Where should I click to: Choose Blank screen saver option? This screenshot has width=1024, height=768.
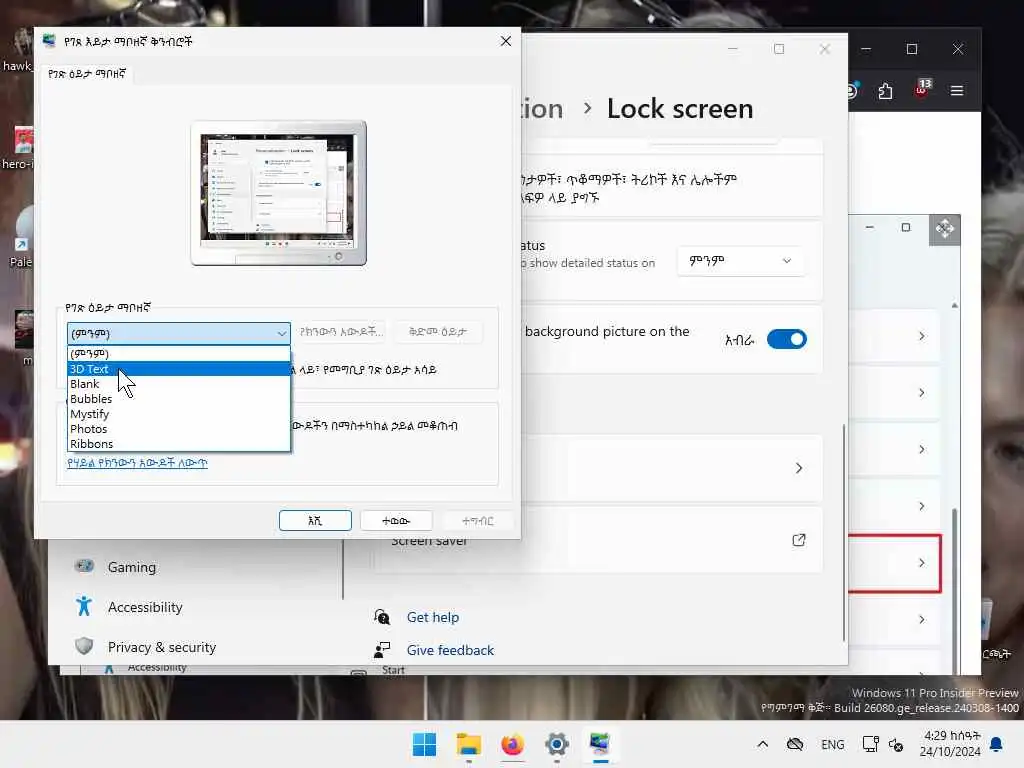(178, 384)
